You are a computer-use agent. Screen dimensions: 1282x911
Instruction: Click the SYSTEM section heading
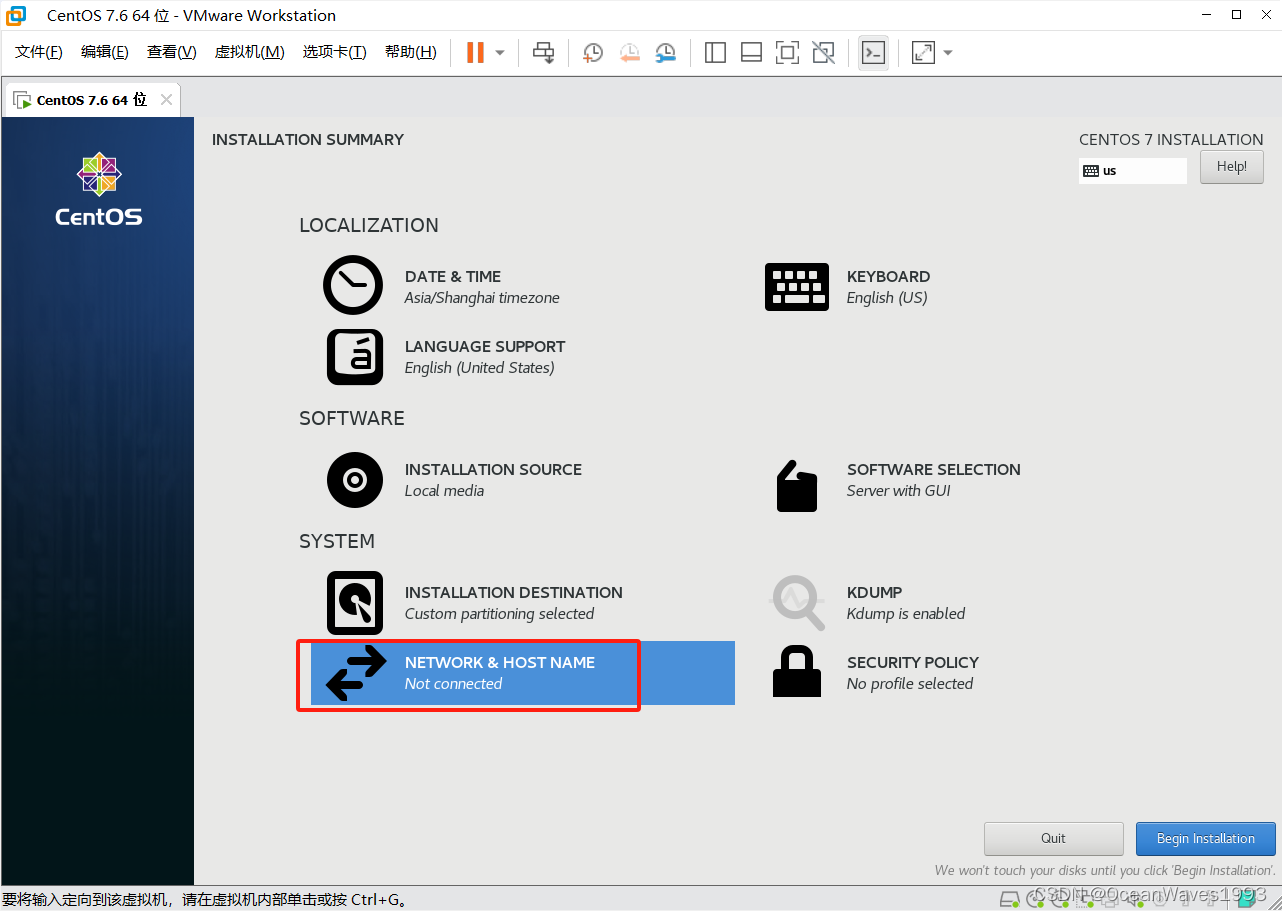point(337,541)
